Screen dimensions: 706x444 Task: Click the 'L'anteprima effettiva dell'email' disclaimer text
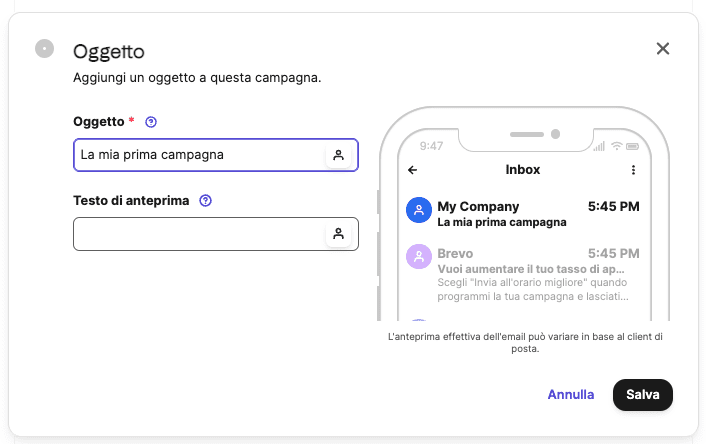(x=525, y=342)
